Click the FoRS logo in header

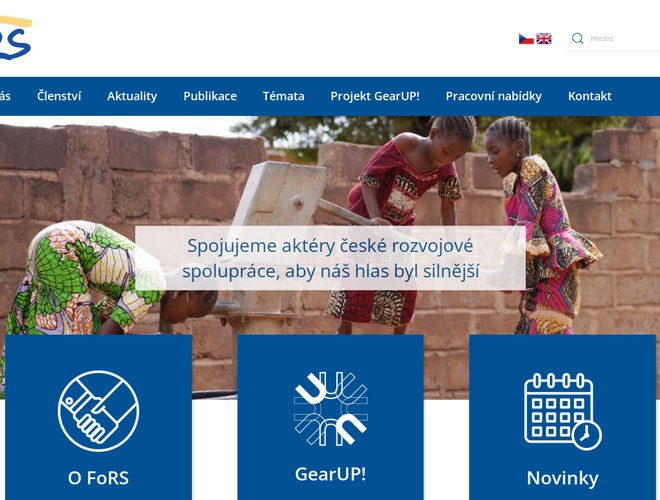click(x=16, y=38)
